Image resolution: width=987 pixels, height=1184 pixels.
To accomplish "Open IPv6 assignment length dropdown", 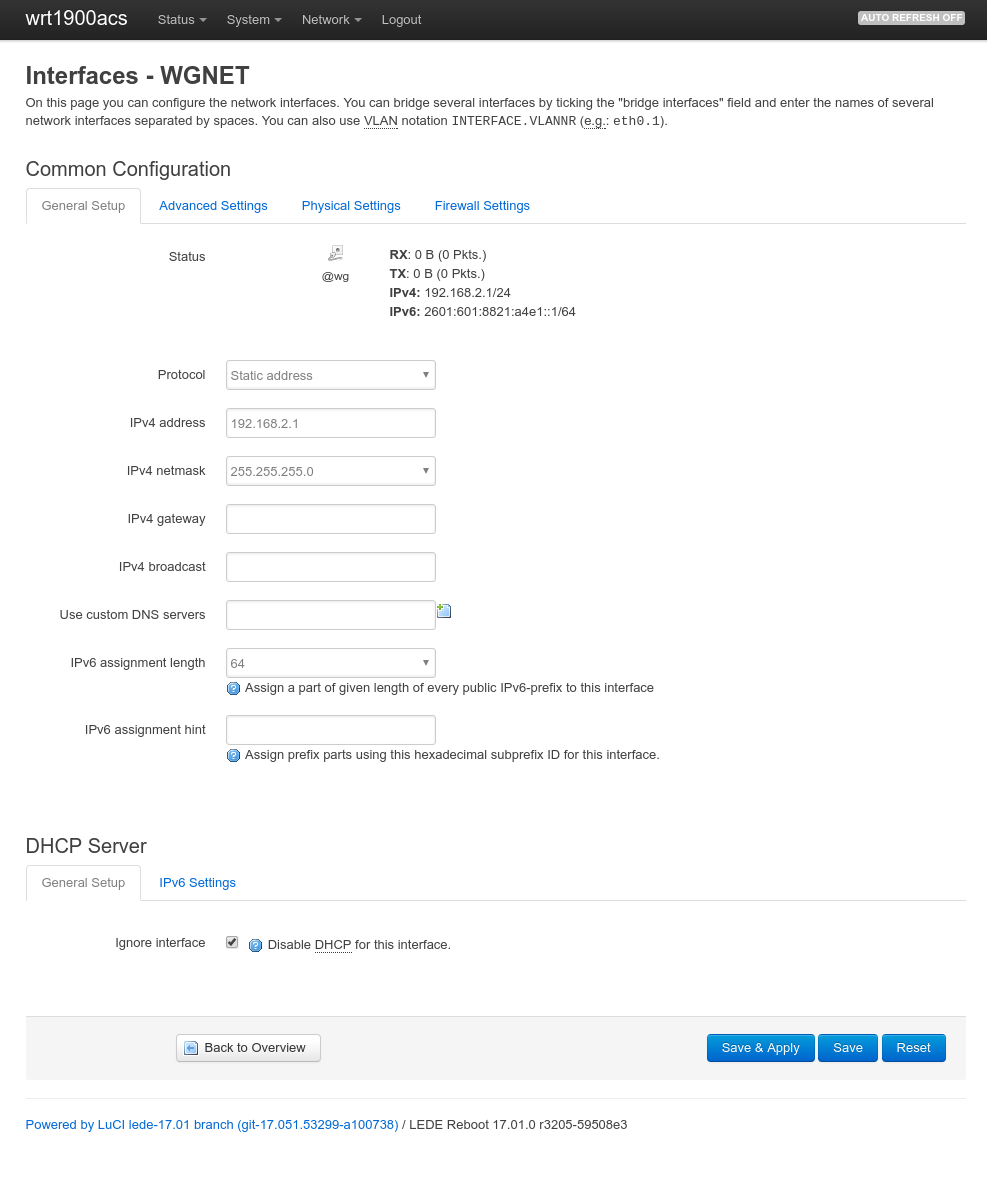I will tap(330, 663).
